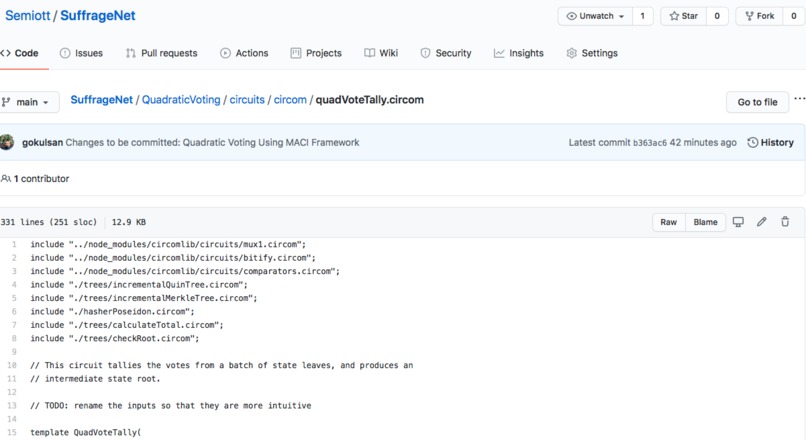Open the Settings tab
This screenshot has height=440, width=806.
point(592,53)
